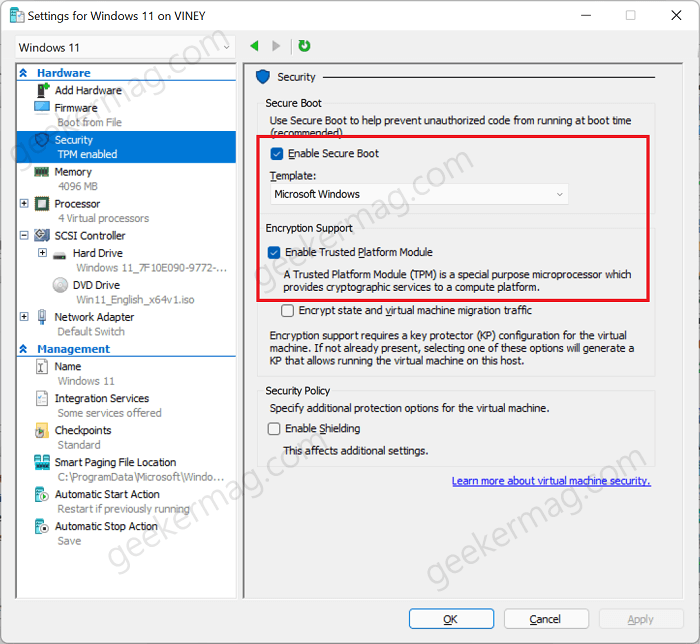Click '4096 MB' memory value
Screen dimensions: 700x644
[x=78, y=186]
